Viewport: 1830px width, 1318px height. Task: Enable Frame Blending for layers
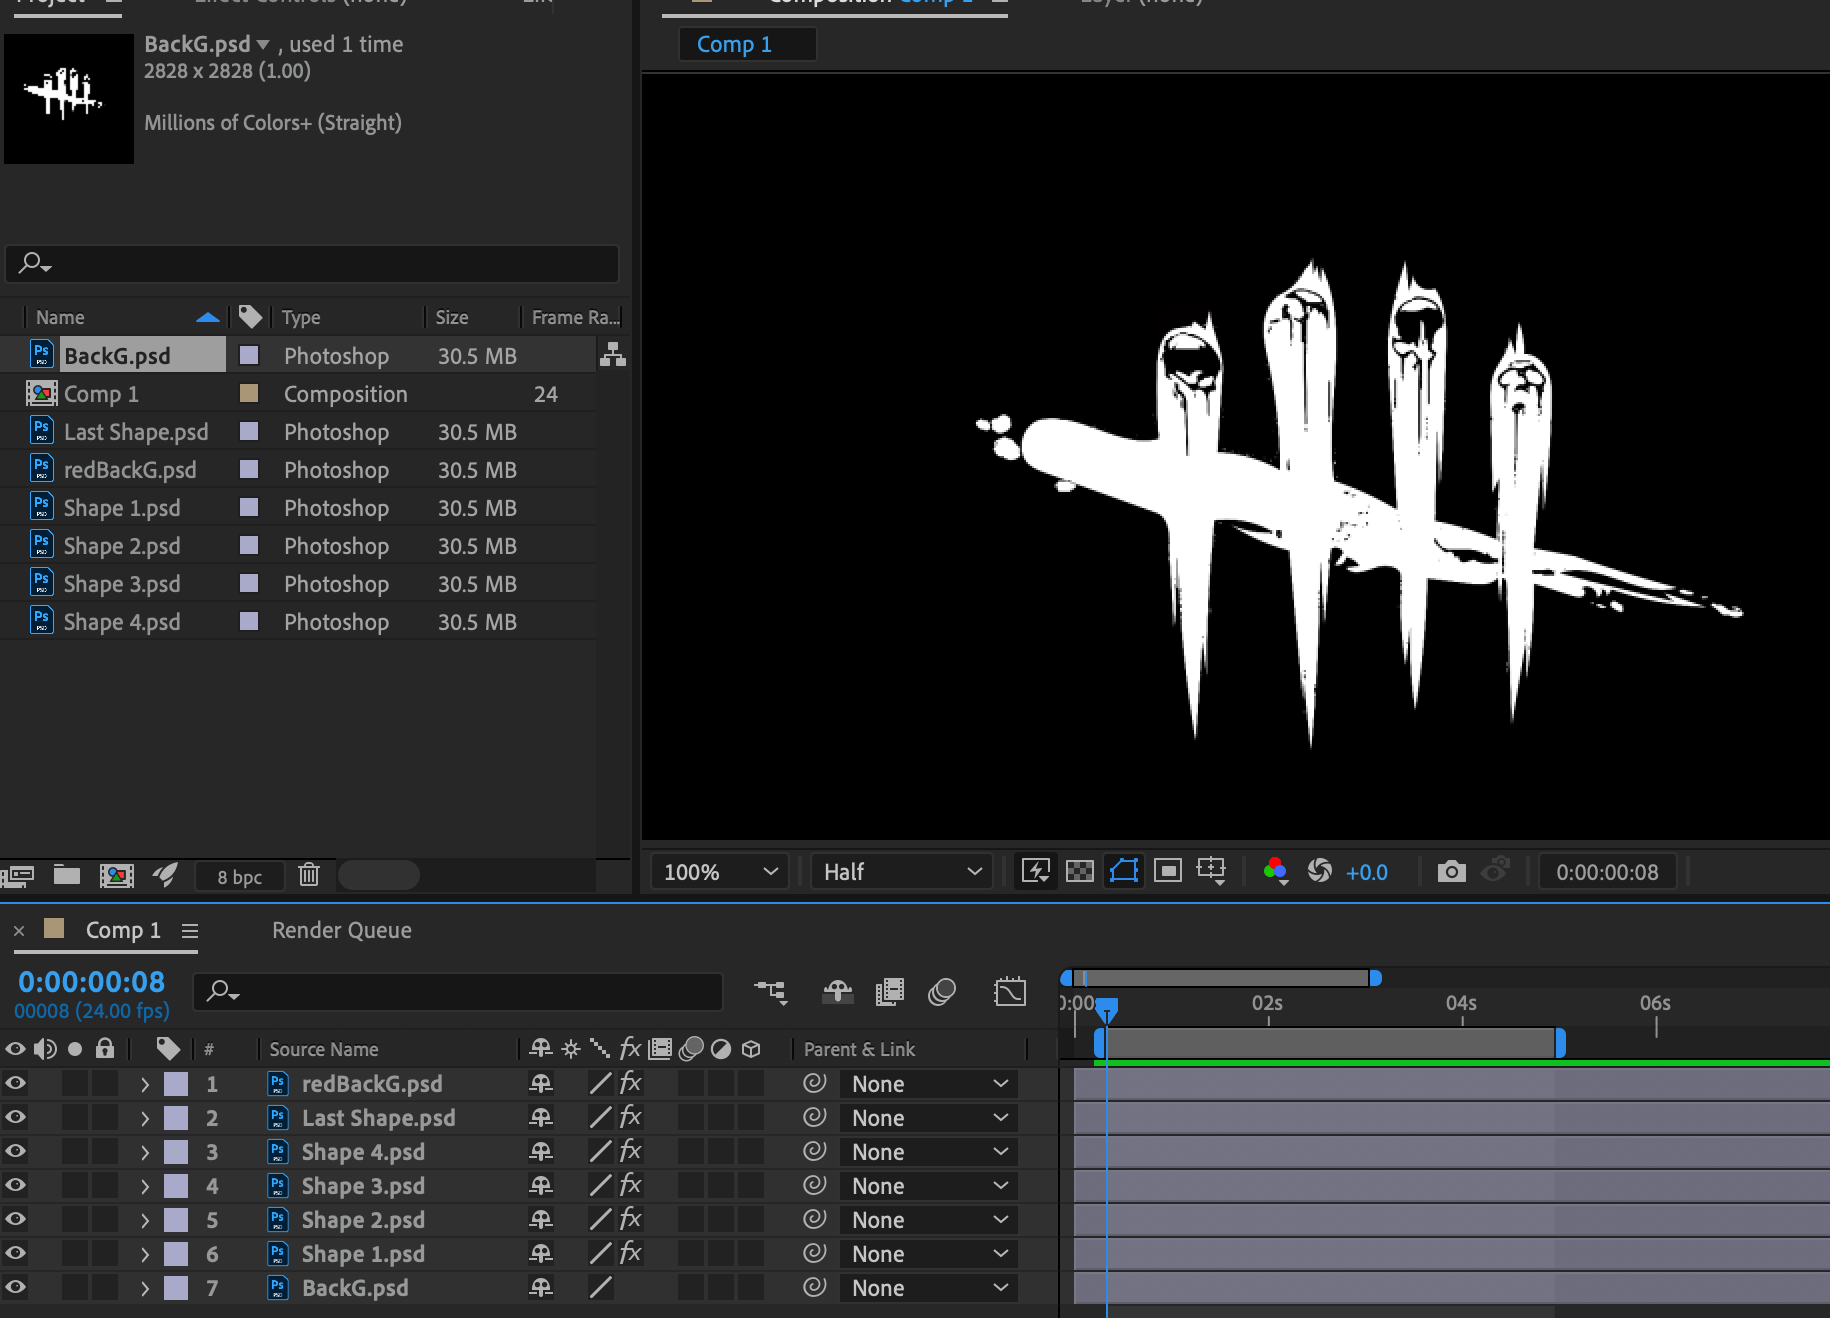point(889,992)
